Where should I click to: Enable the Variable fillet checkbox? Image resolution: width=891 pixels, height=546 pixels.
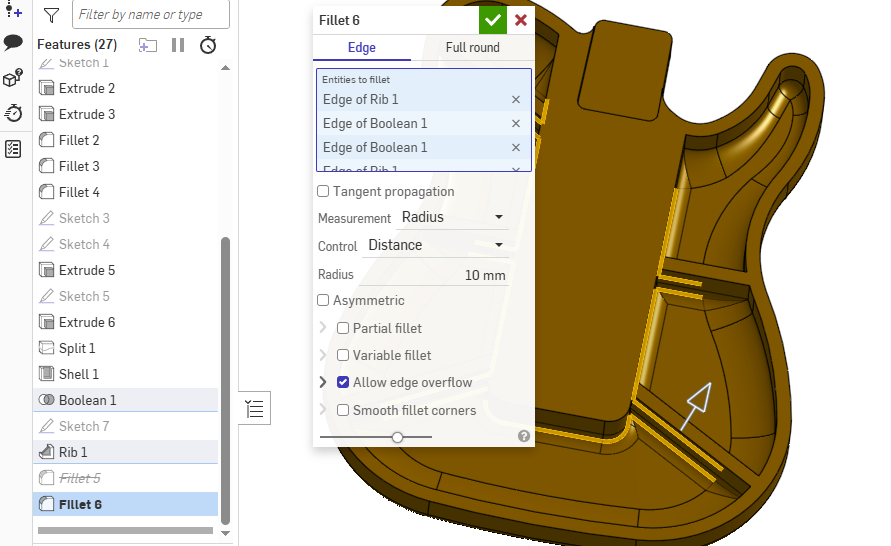click(x=343, y=355)
